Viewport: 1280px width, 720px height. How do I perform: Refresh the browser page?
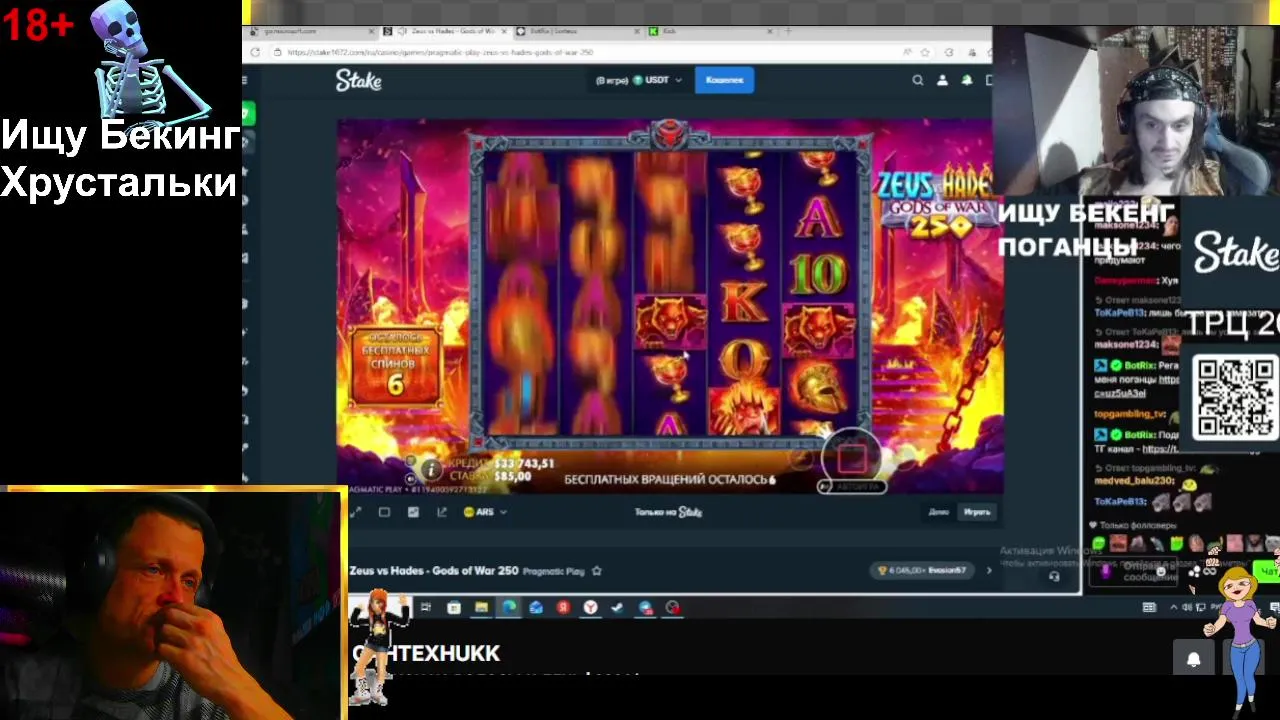pos(255,52)
